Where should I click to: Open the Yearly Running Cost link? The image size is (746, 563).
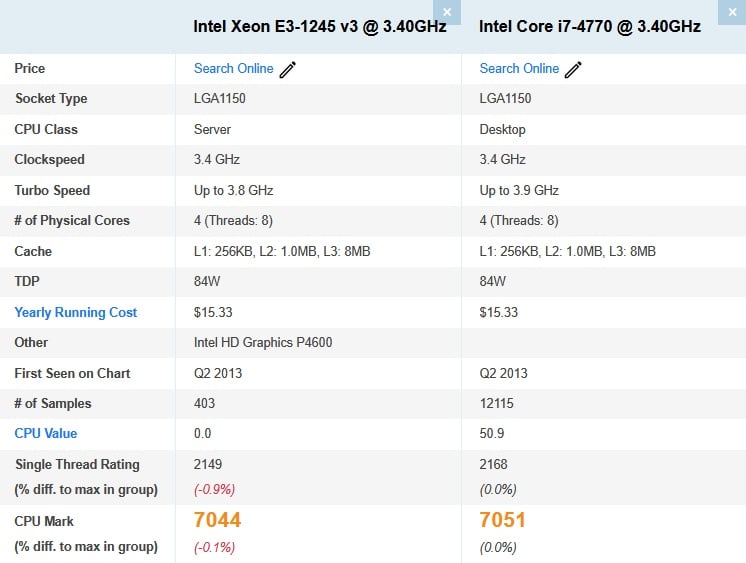(76, 312)
